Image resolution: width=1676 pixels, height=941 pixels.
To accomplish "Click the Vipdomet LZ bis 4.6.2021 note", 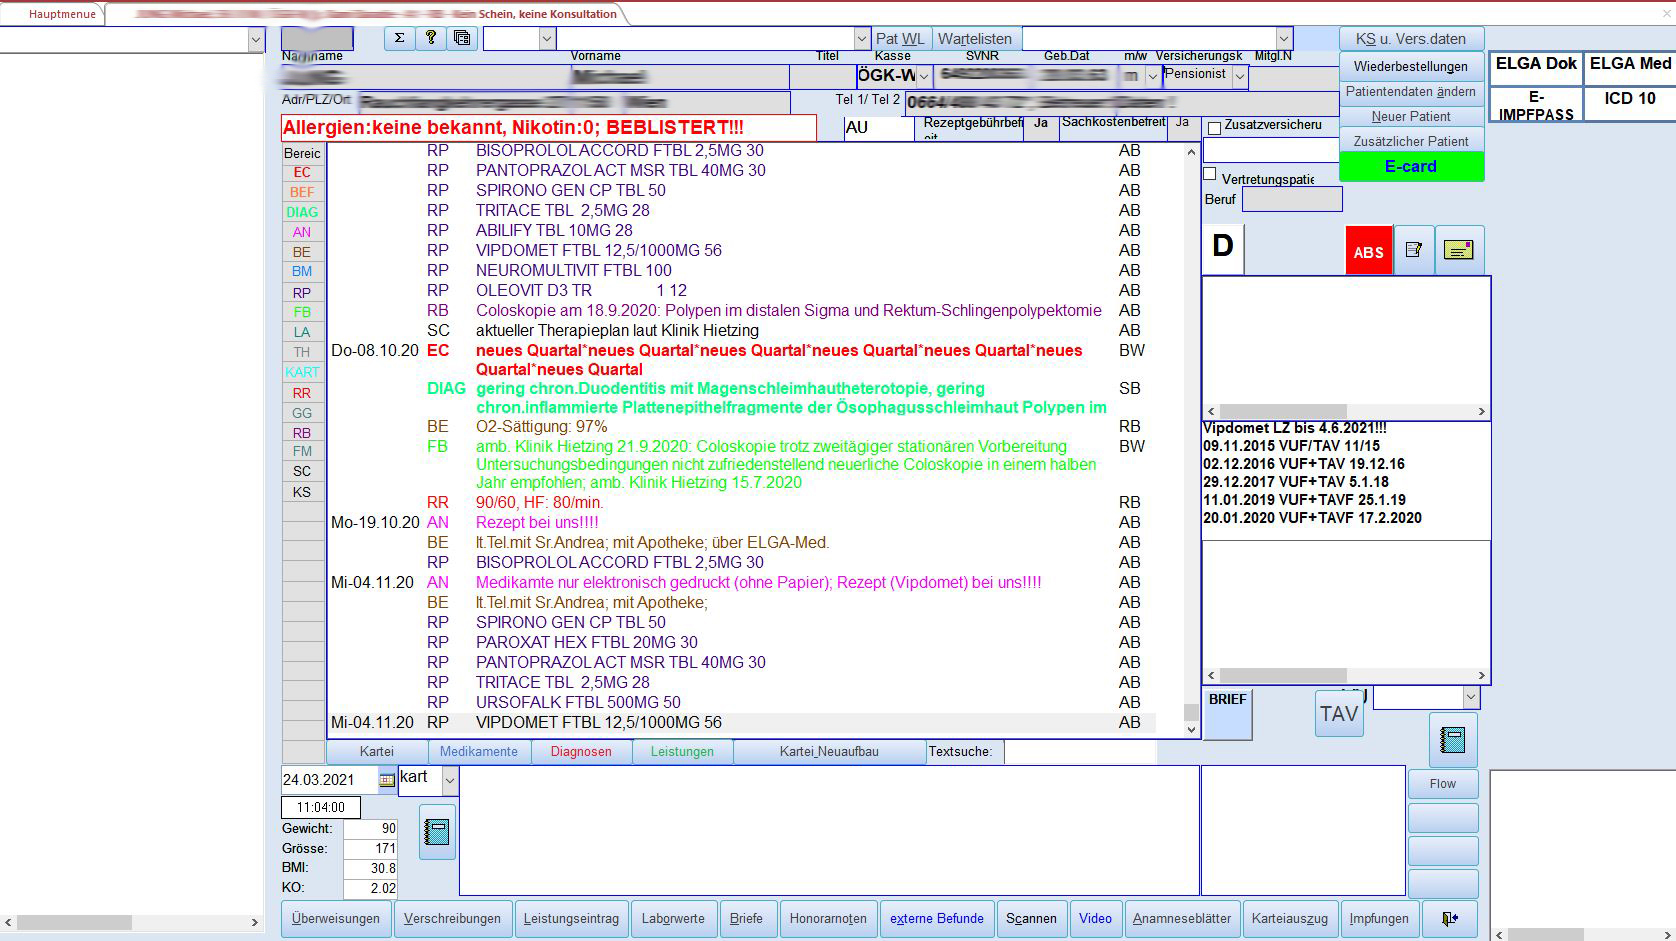I will [1295, 428].
